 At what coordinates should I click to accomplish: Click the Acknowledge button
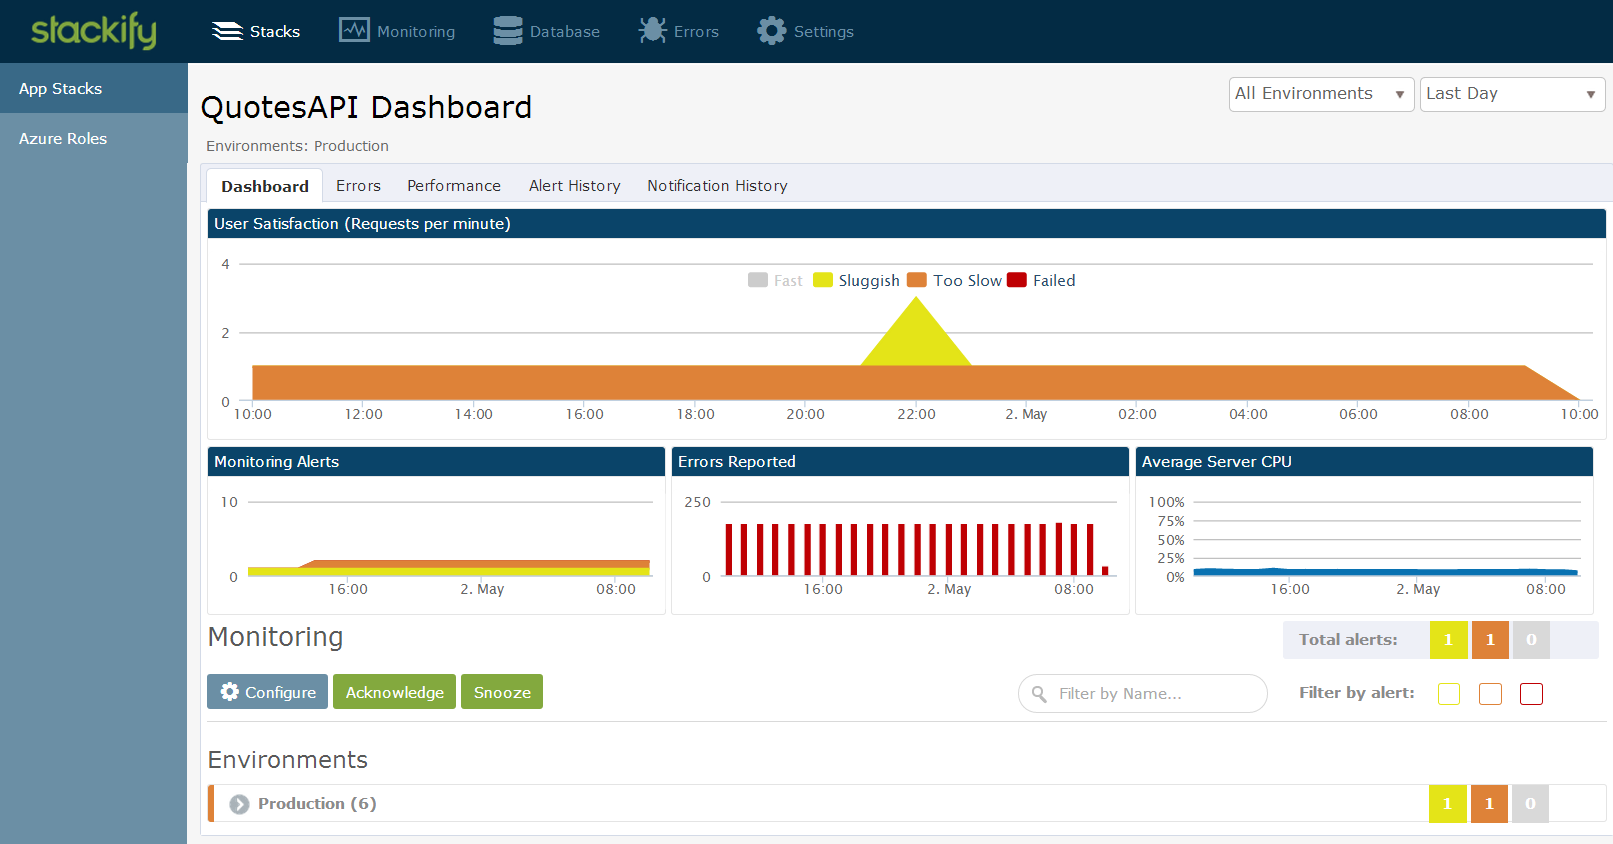(394, 692)
